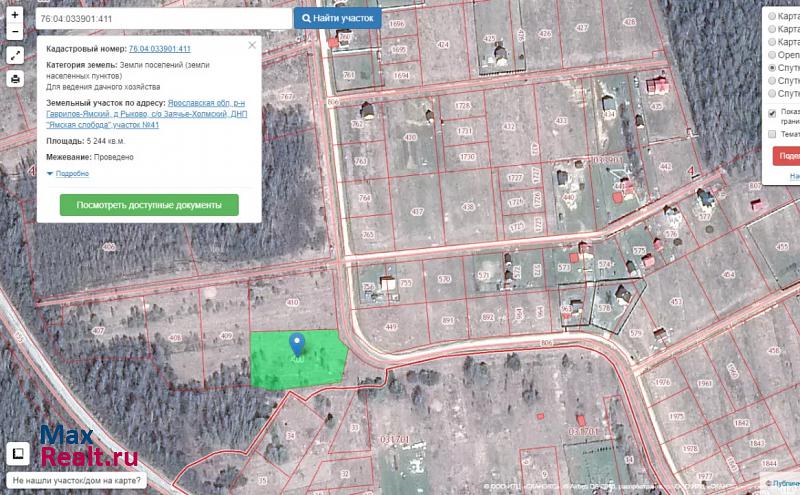Image resolution: width=800 pixels, height=495 pixels.
Task: Uncheck the Показ границ checkbox
Action: (x=772, y=112)
